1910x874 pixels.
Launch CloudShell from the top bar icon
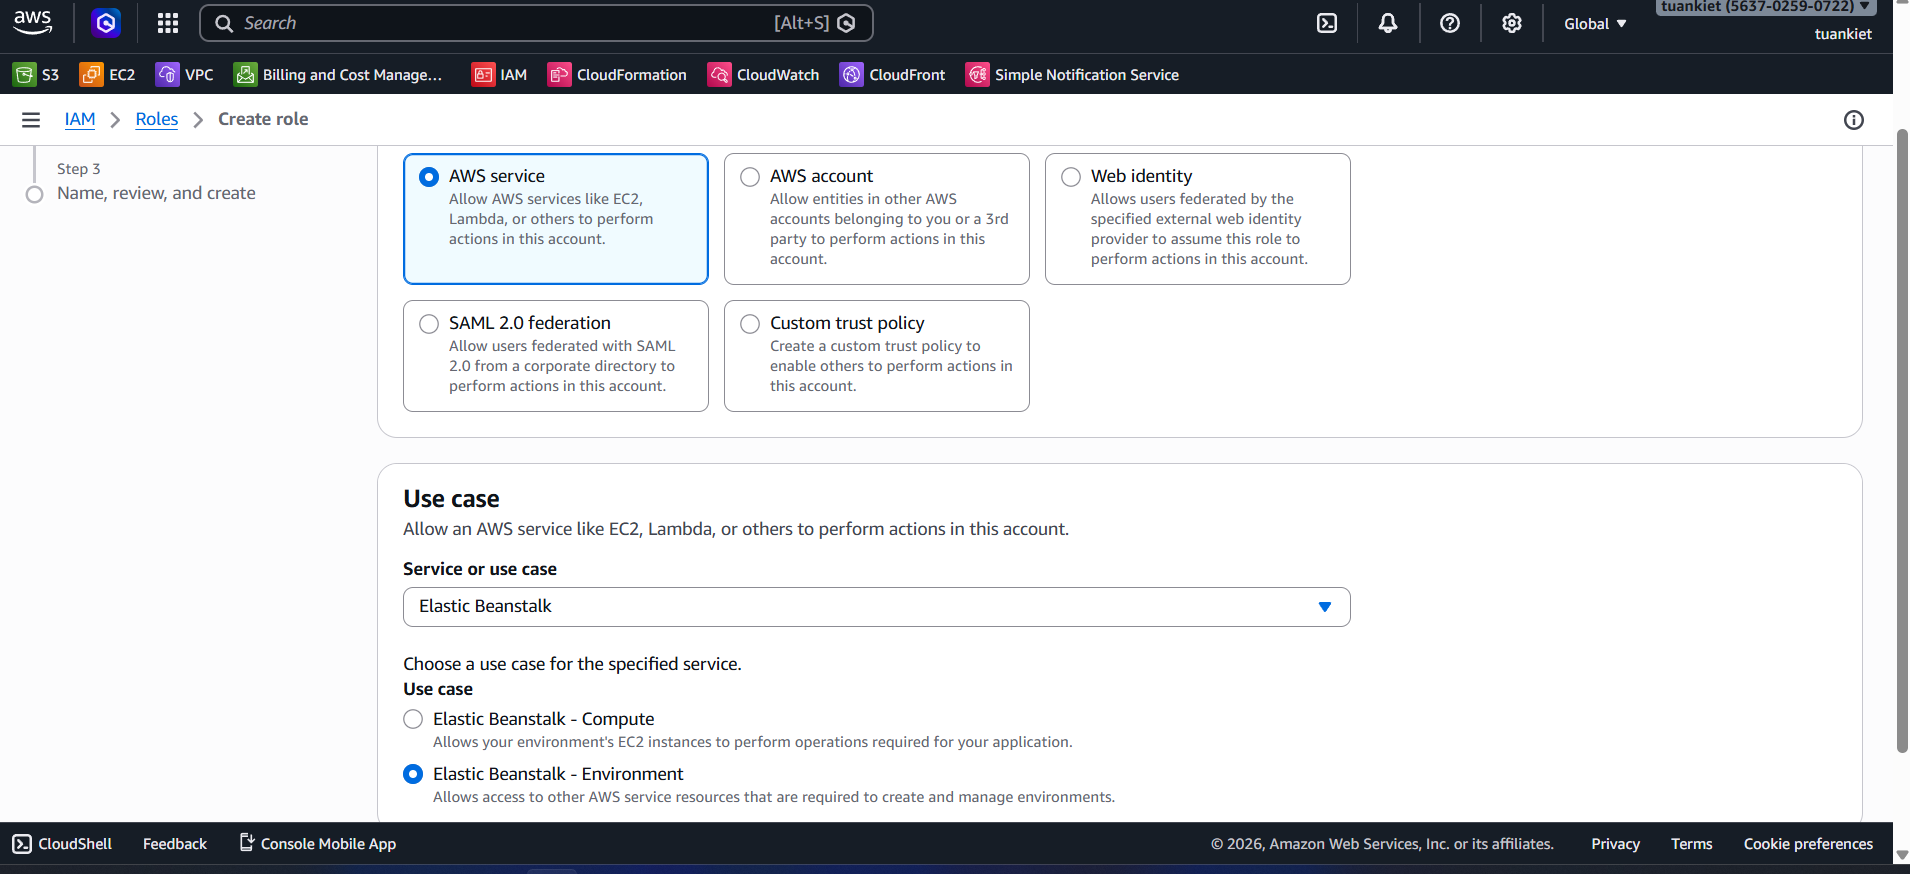tap(1327, 23)
